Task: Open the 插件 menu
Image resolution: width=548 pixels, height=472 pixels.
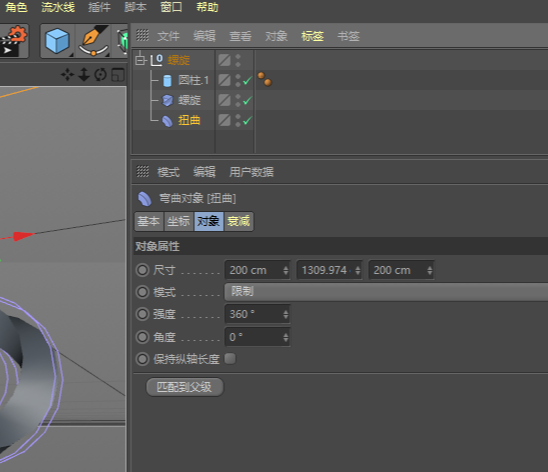Action: pyautogui.click(x=99, y=7)
